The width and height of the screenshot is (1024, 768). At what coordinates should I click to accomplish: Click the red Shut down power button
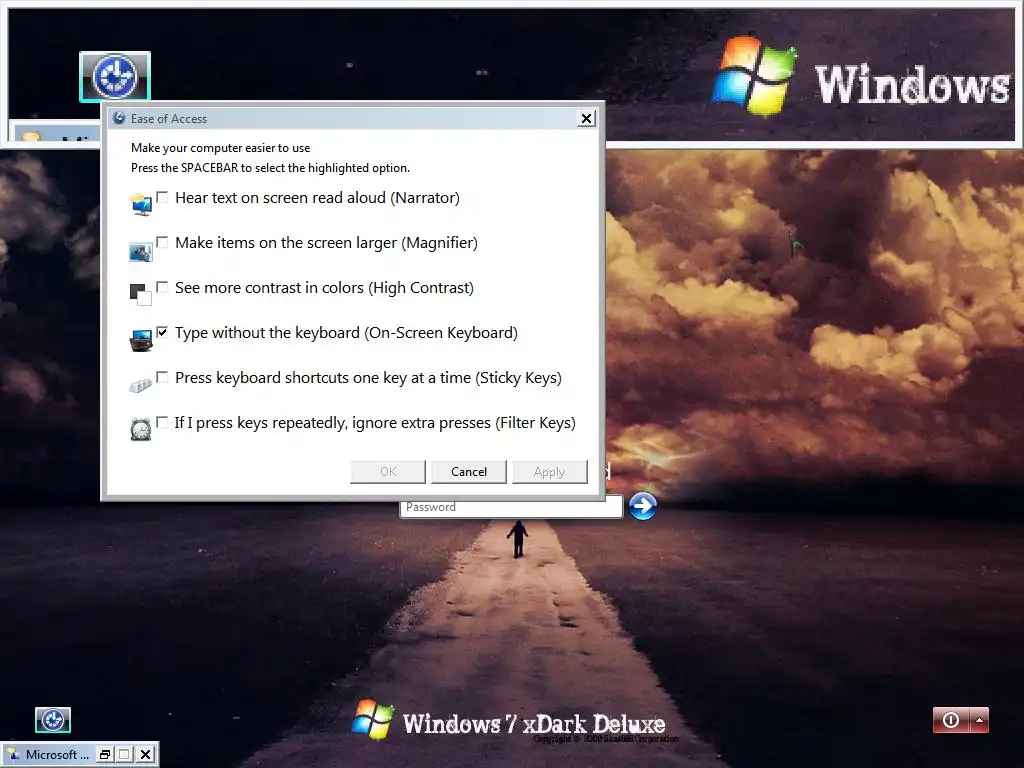click(x=951, y=720)
